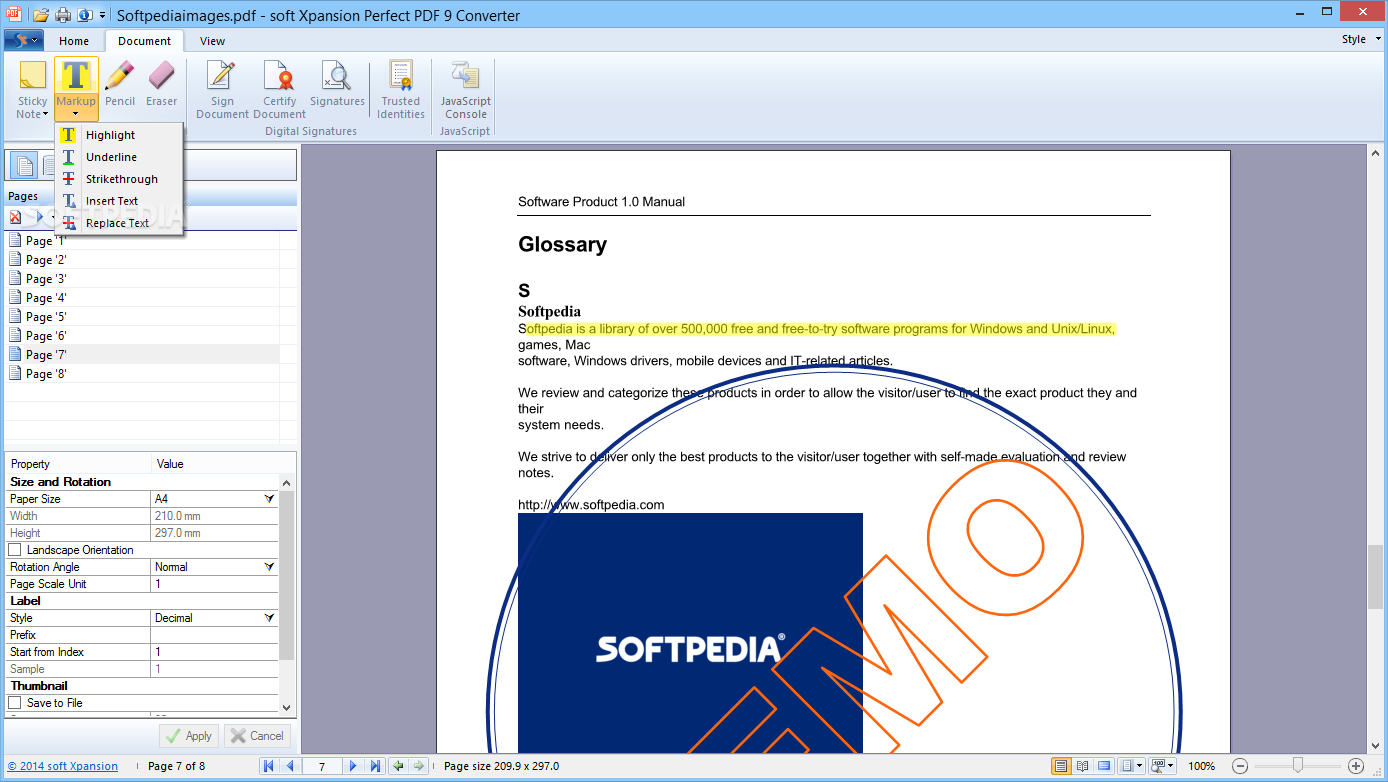Open file using the folder icon
Viewport: 1388px width, 782px height.
click(41, 15)
